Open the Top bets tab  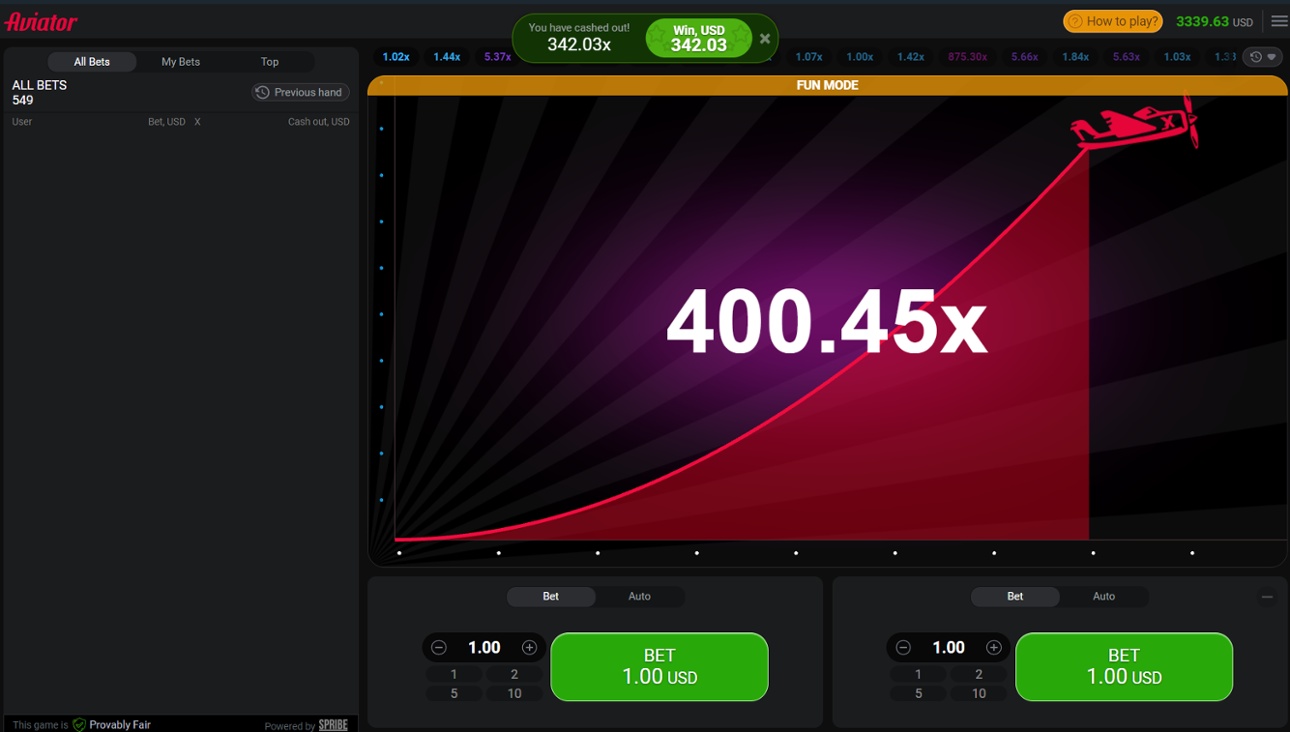click(x=268, y=61)
